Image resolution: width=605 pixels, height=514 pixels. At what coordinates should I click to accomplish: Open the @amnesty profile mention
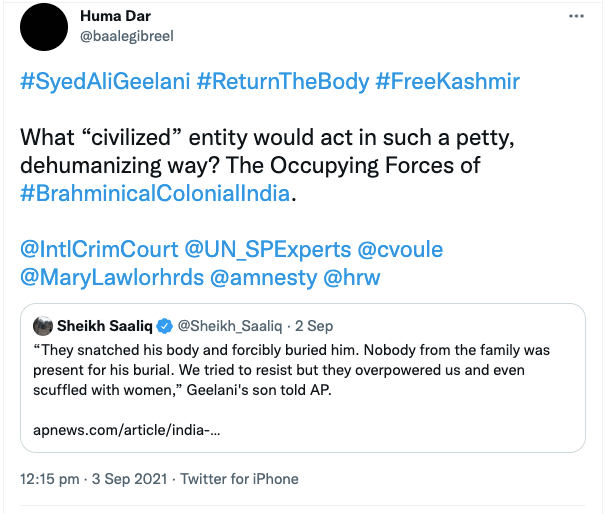point(262,276)
